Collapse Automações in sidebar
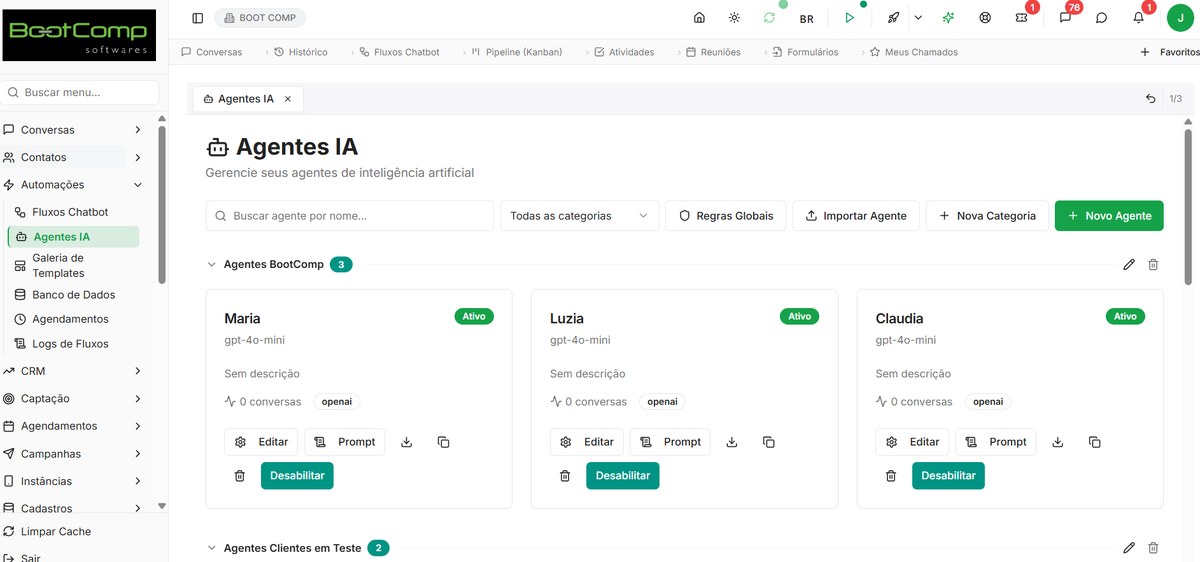The height and width of the screenshot is (562, 1200). coord(72,185)
